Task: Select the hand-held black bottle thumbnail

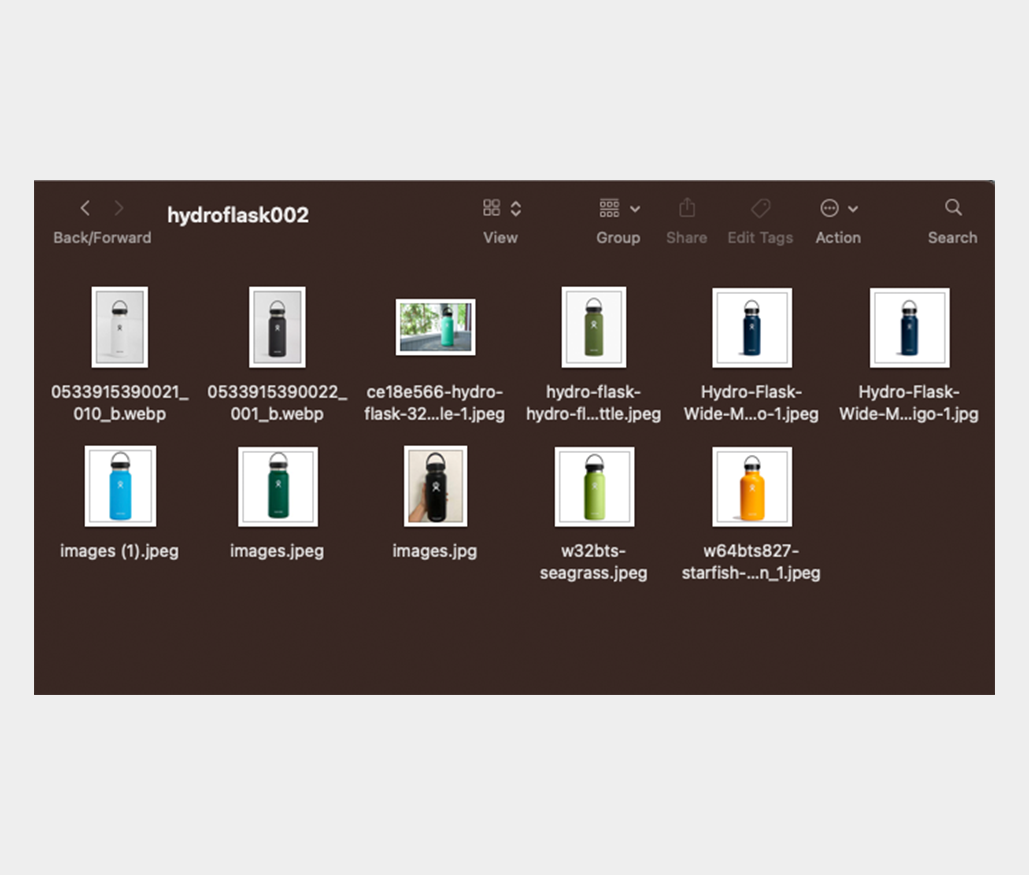Action: 436,486
